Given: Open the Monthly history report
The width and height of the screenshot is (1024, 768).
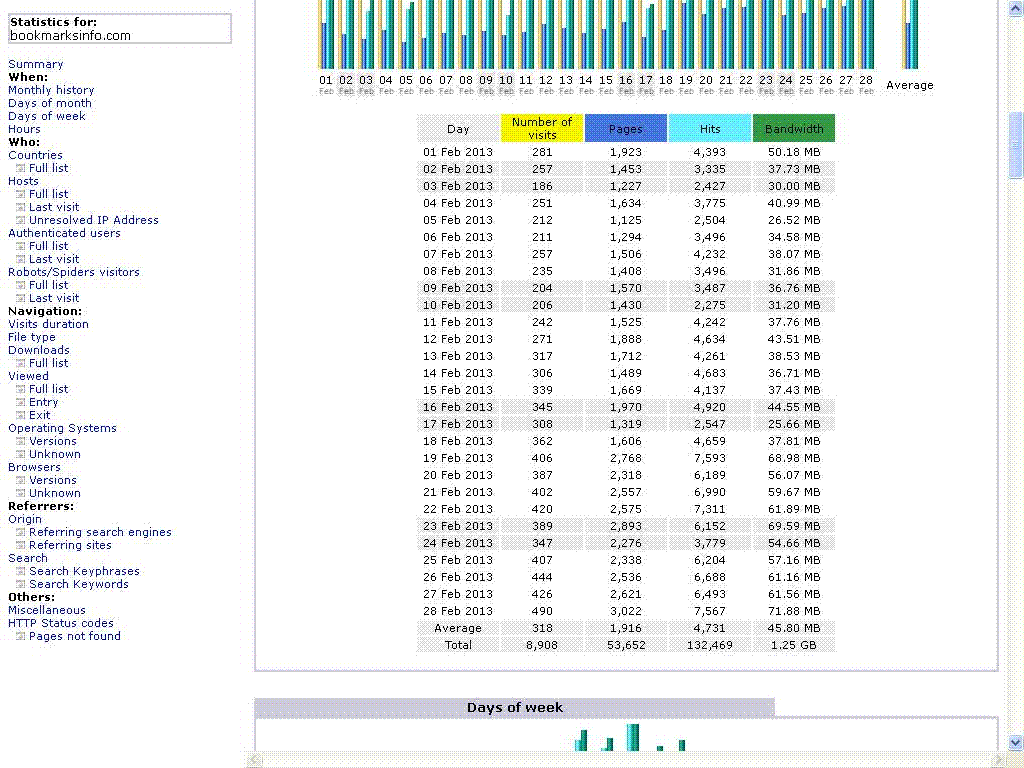Looking at the screenshot, I should (x=51, y=90).
